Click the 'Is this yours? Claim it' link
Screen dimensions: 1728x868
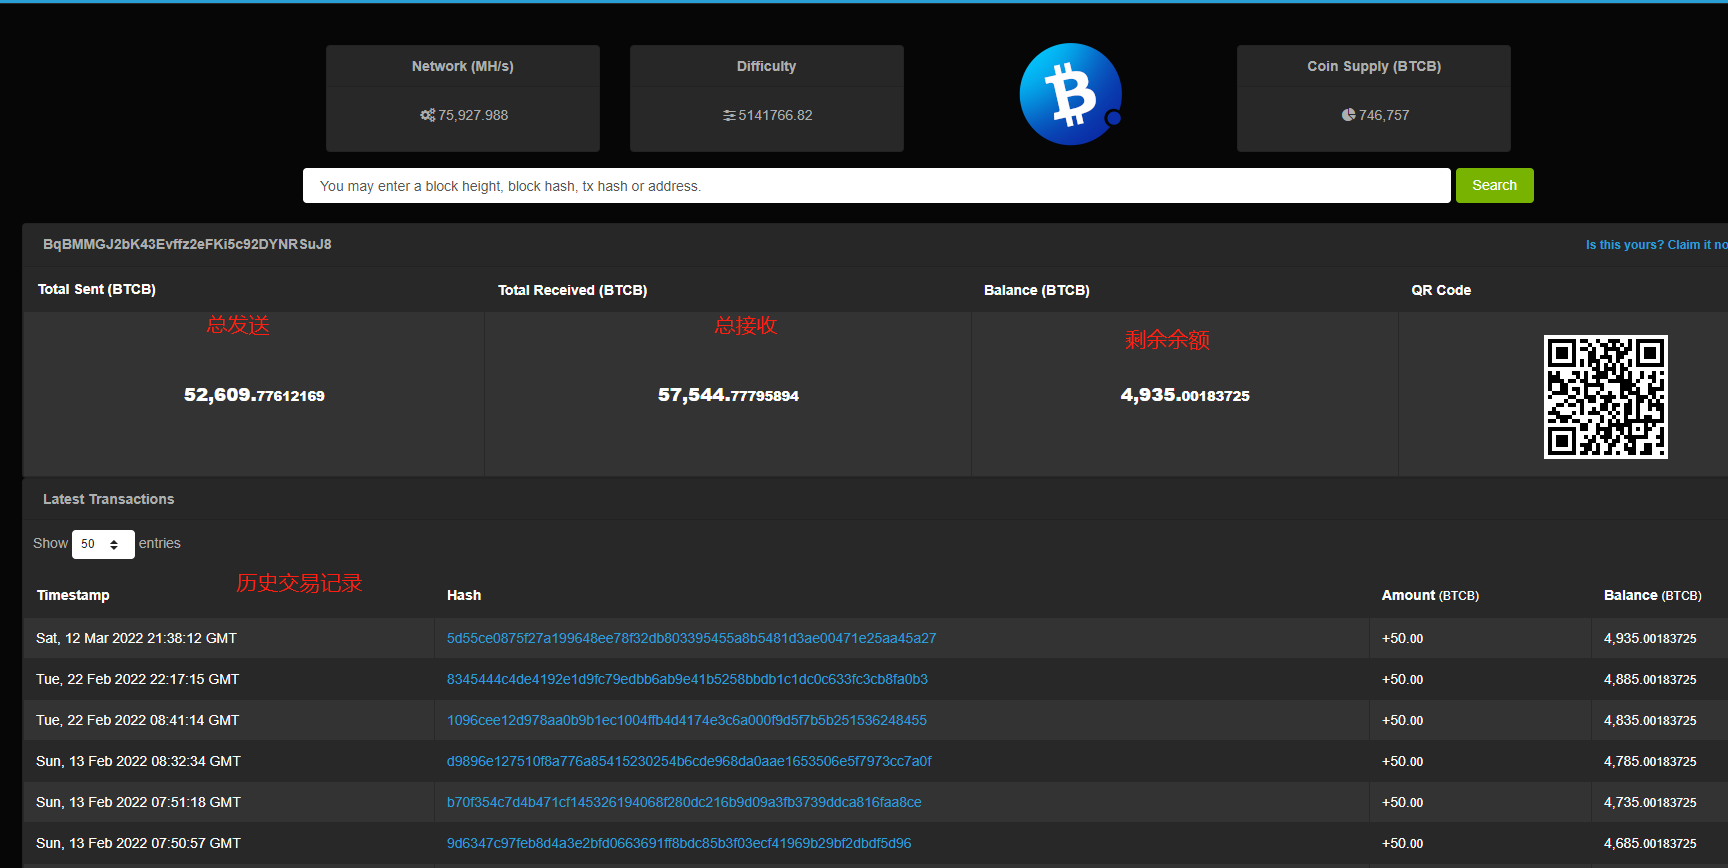1655,245
